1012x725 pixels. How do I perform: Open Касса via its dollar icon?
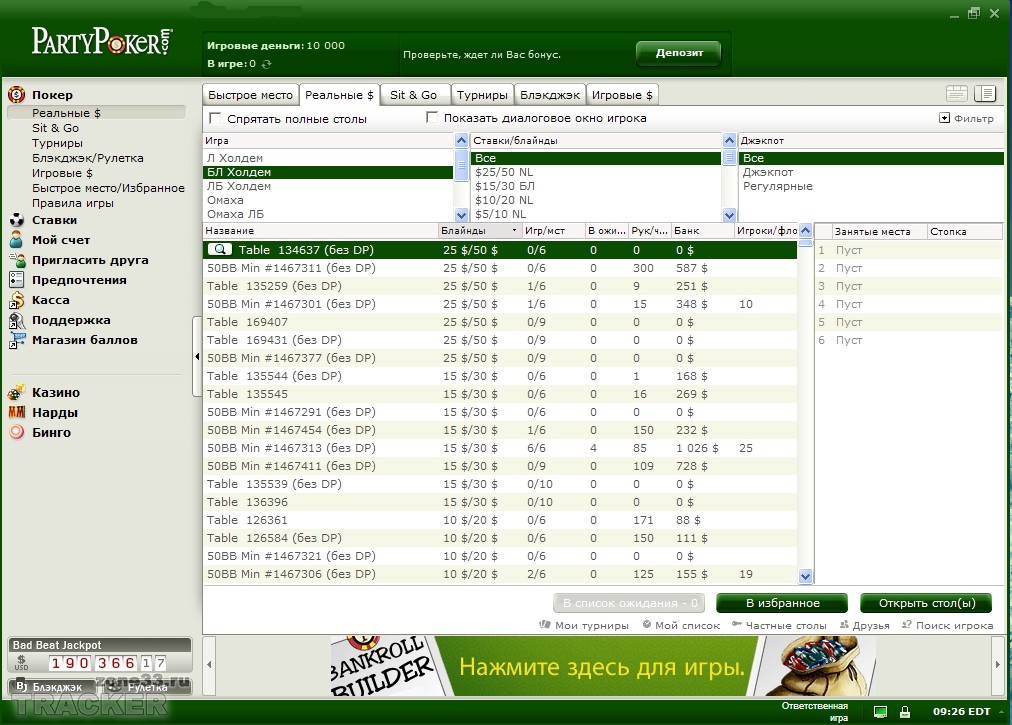[16, 300]
